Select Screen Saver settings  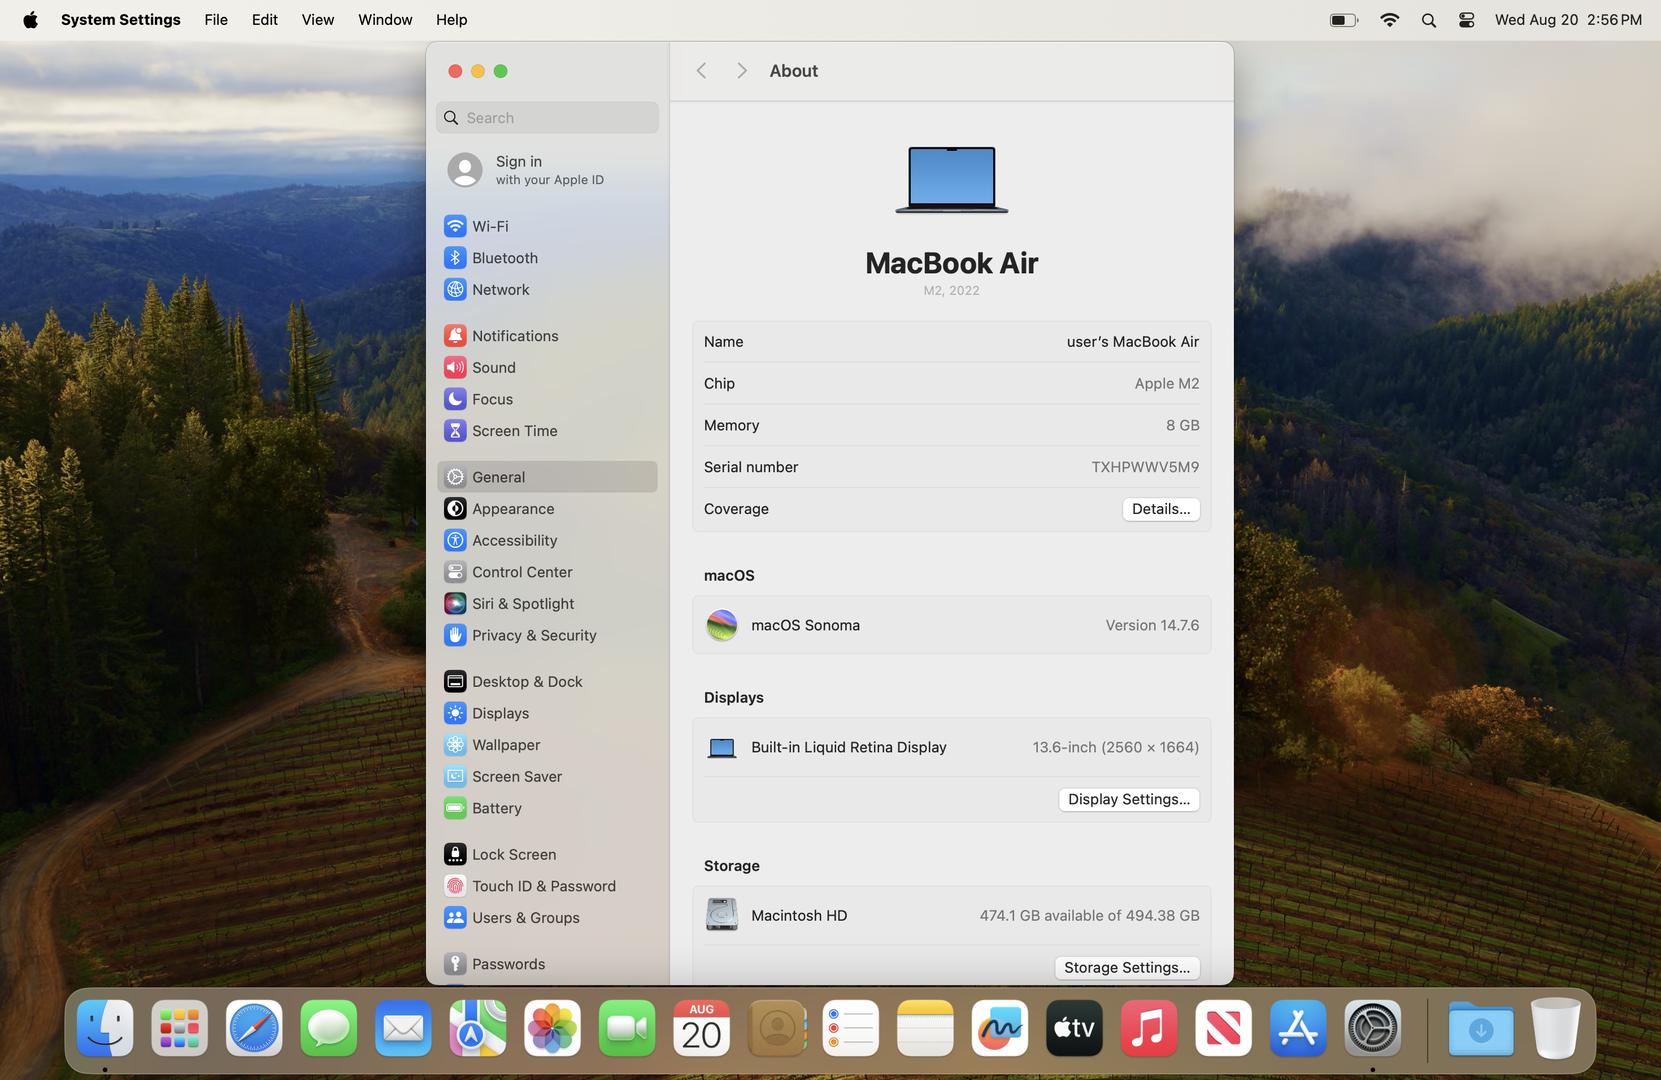tap(546, 777)
